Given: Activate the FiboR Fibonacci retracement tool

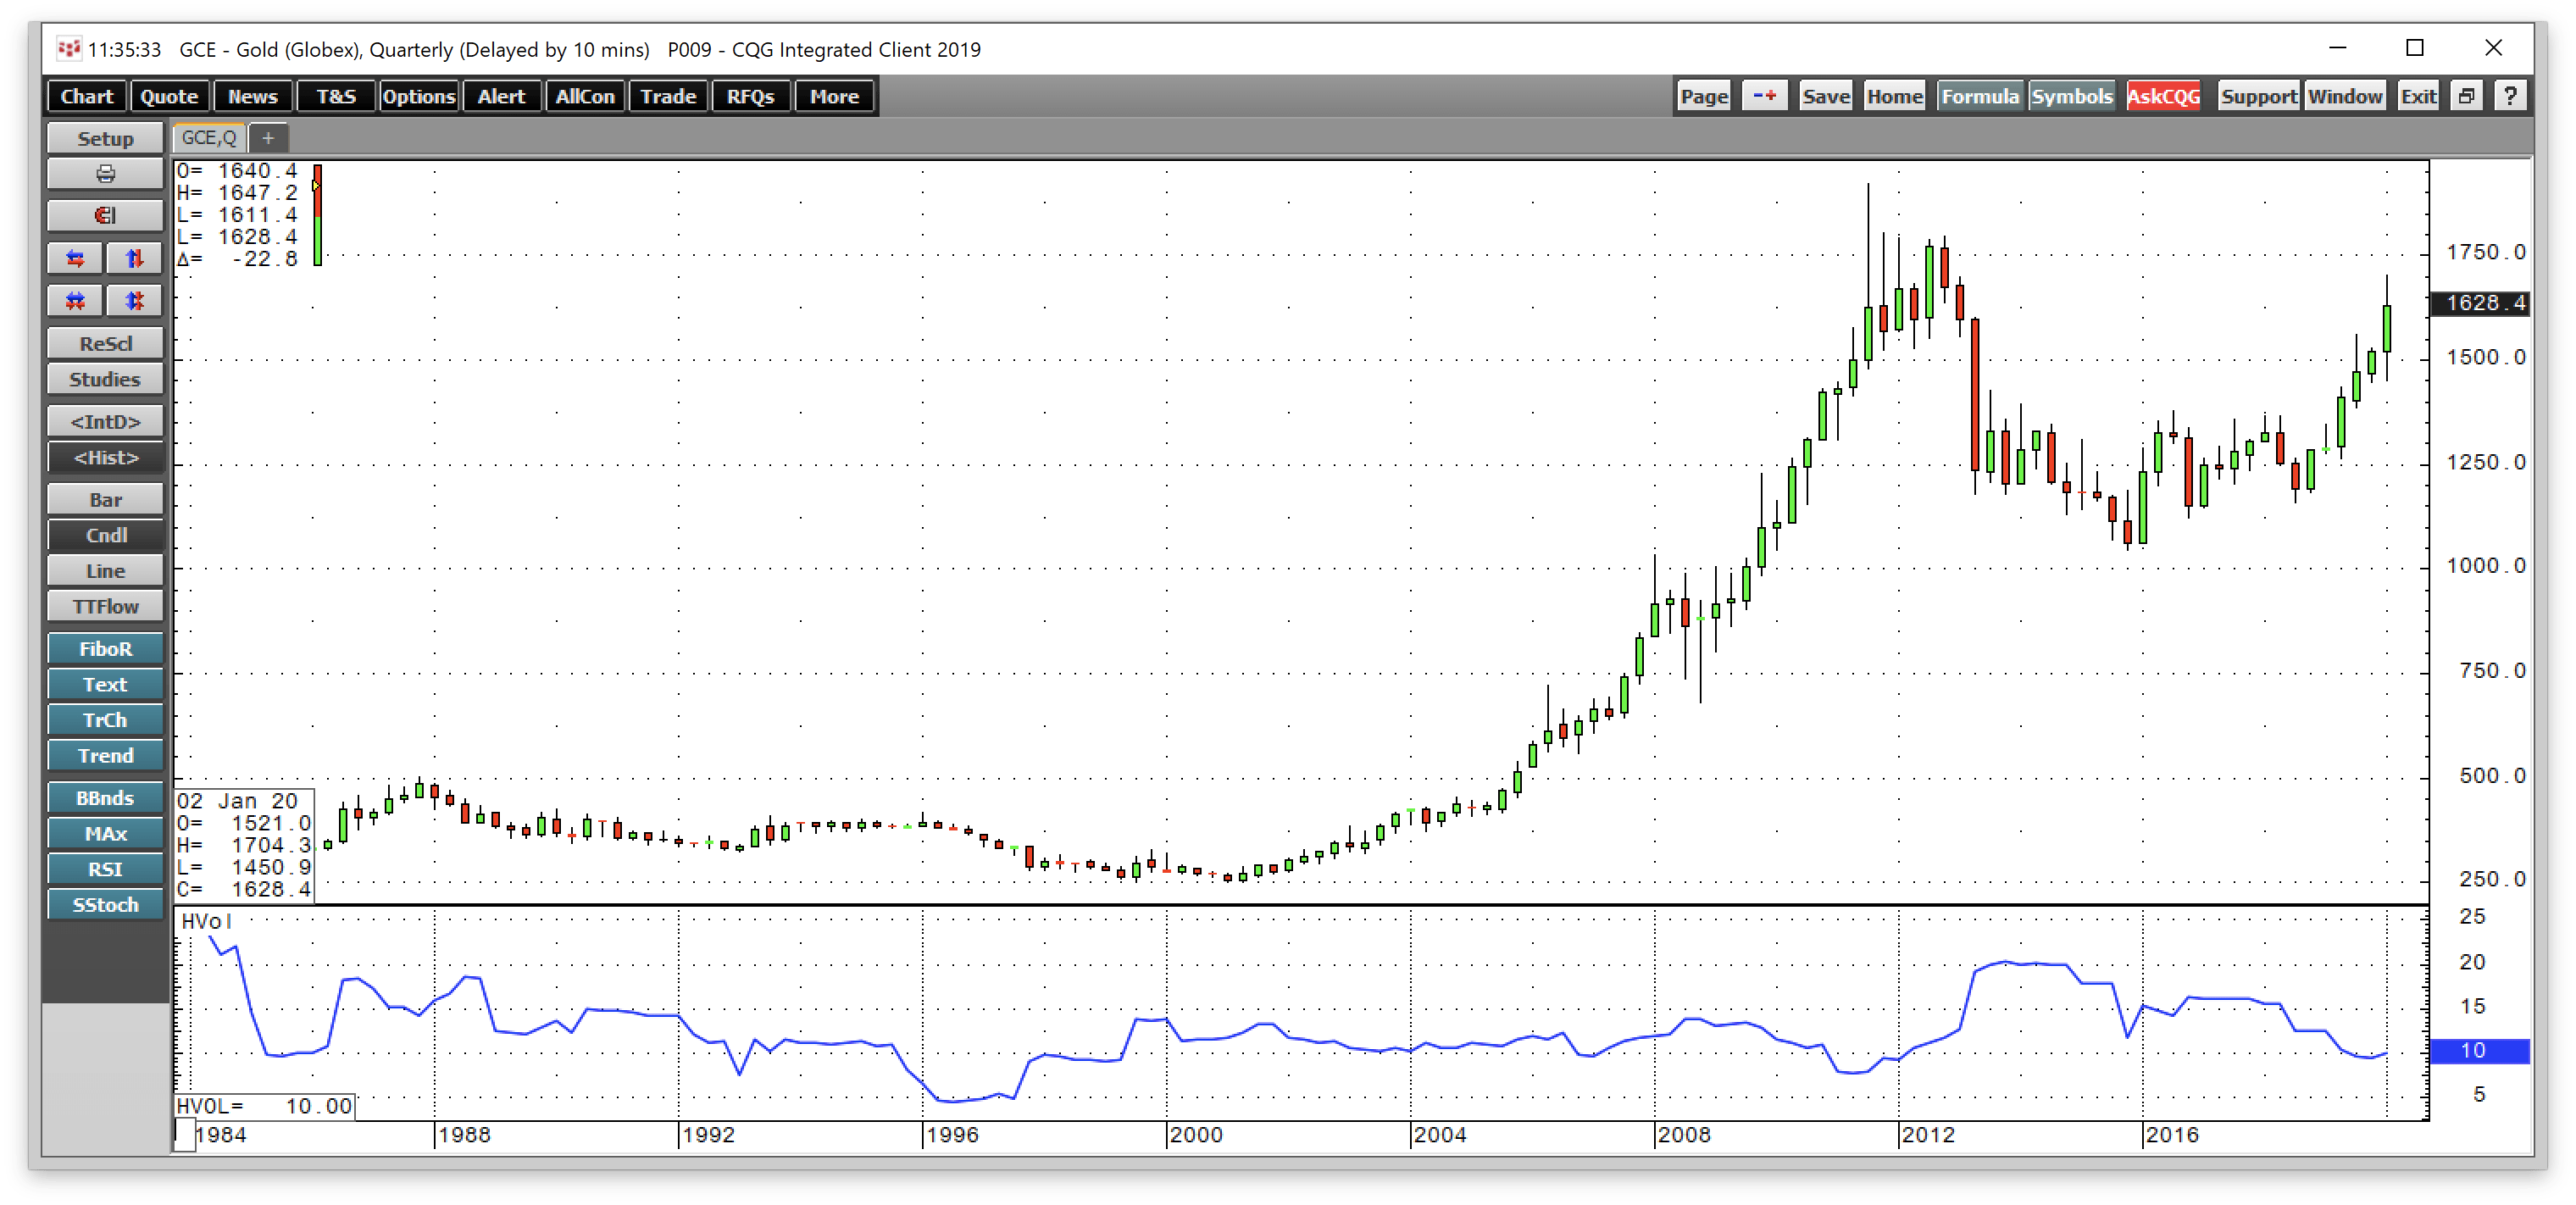Looking at the screenshot, I should click(105, 648).
